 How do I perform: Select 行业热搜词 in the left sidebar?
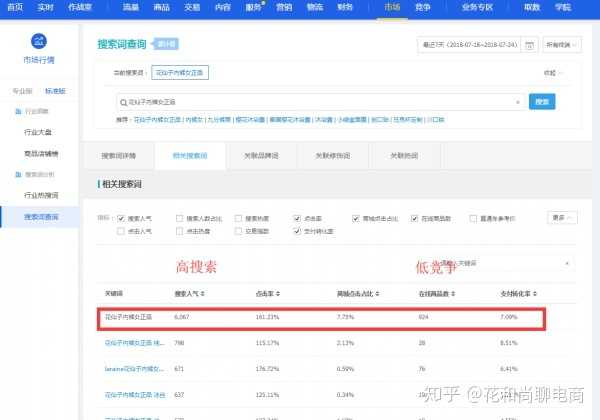pos(39,196)
